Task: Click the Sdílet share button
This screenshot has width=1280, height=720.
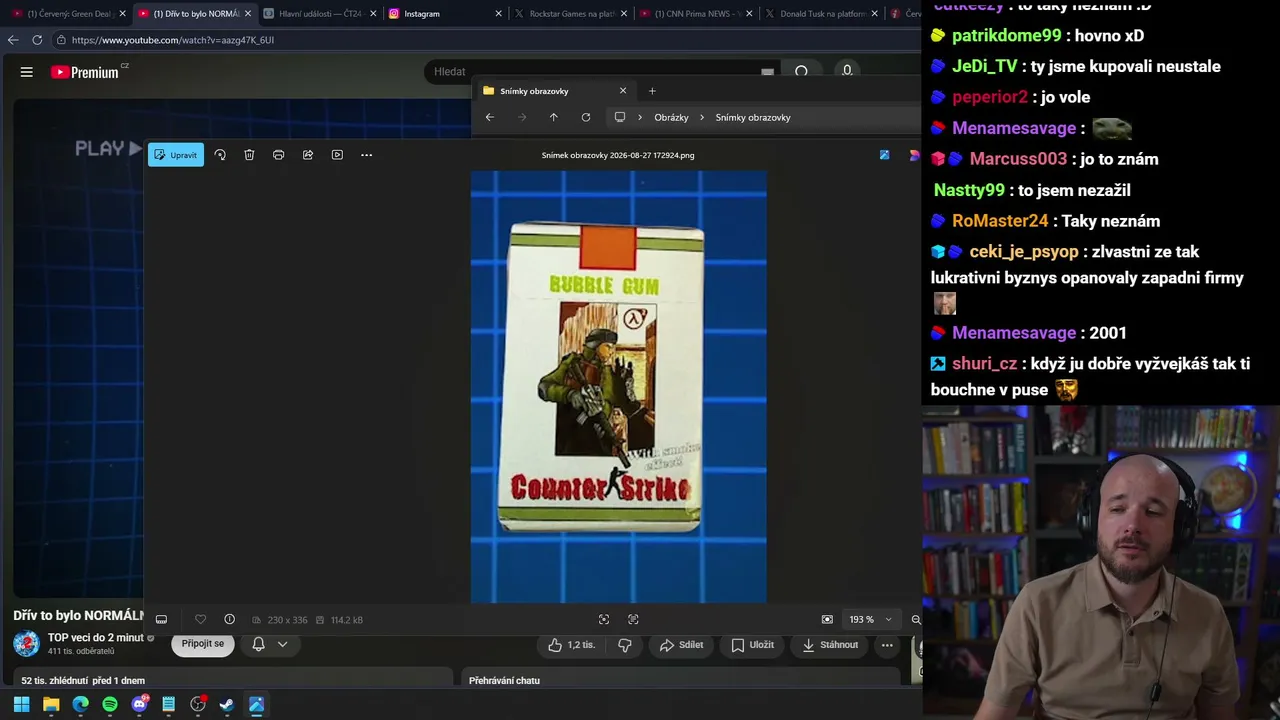Action: click(681, 645)
